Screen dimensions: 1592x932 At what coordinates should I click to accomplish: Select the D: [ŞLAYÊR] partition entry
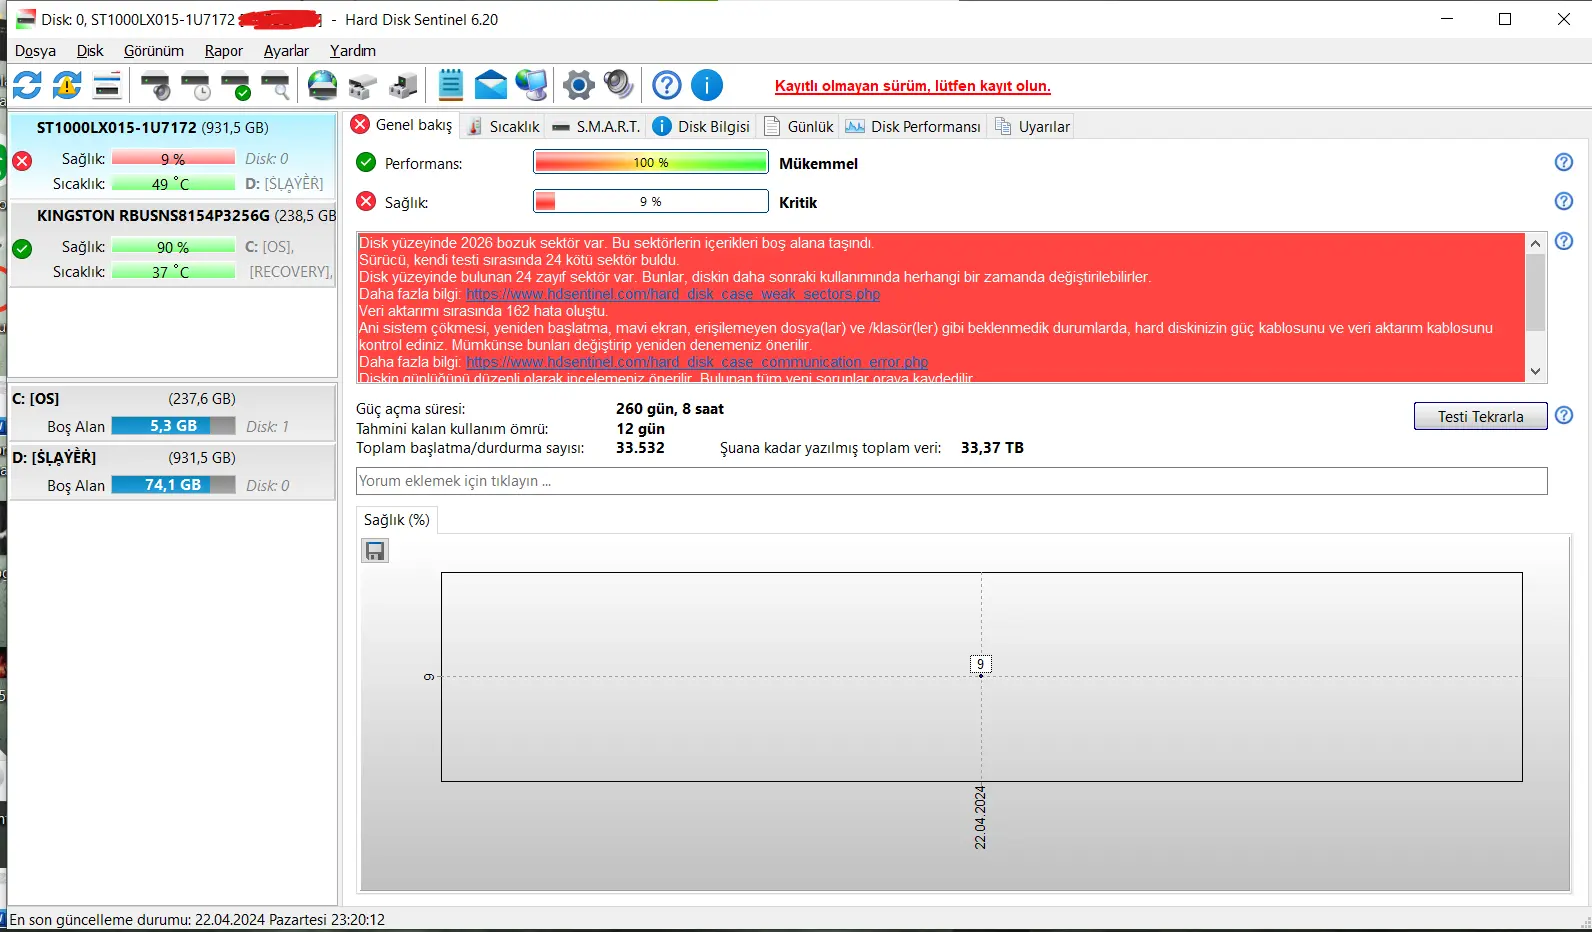(x=172, y=471)
